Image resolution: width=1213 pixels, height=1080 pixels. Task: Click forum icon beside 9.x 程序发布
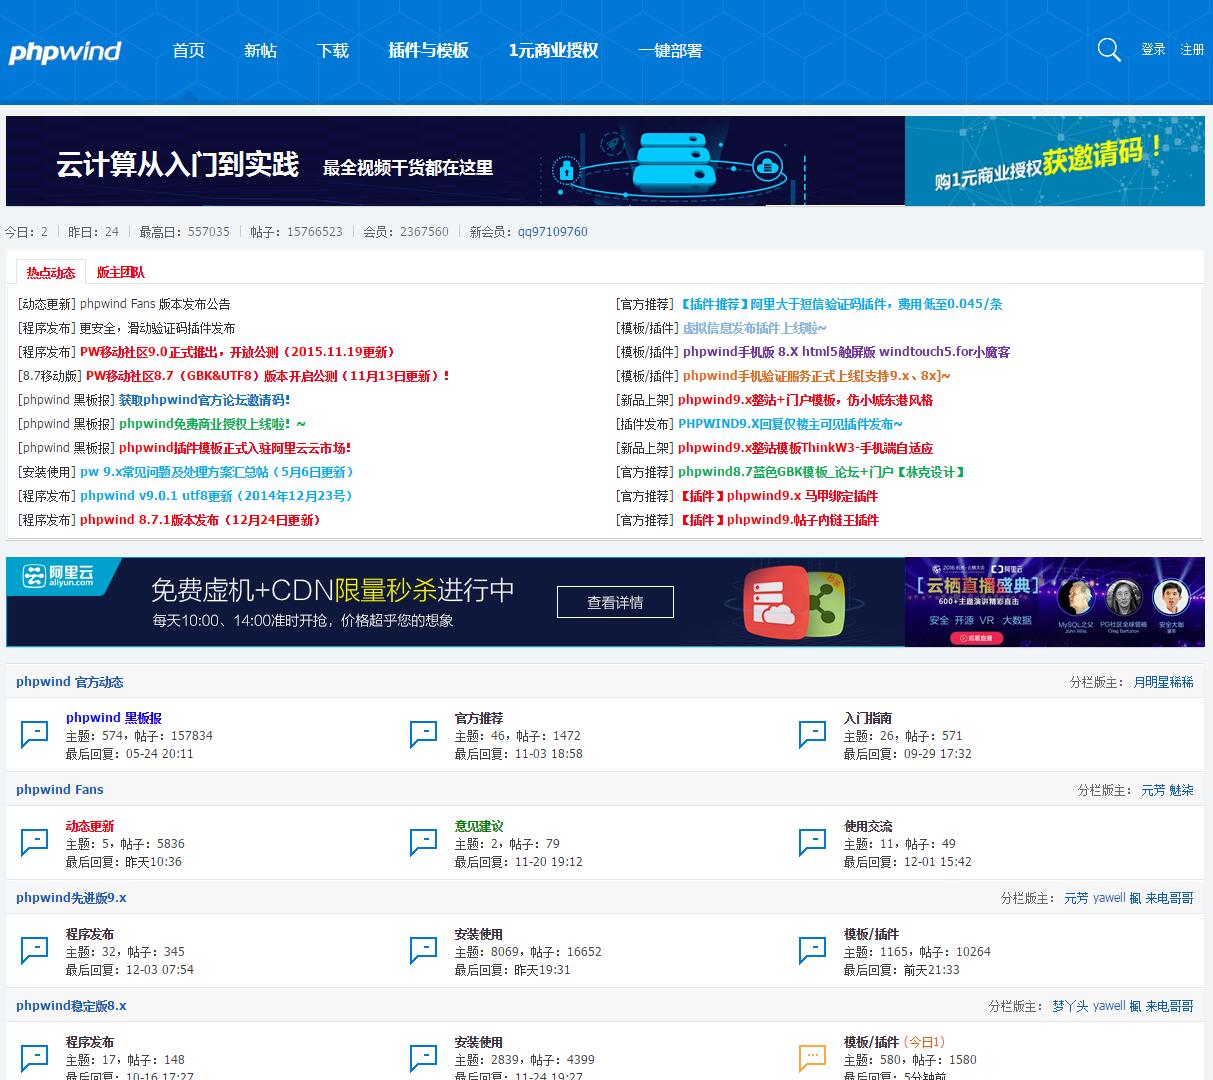pyautogui.click(x=35, y=951)
